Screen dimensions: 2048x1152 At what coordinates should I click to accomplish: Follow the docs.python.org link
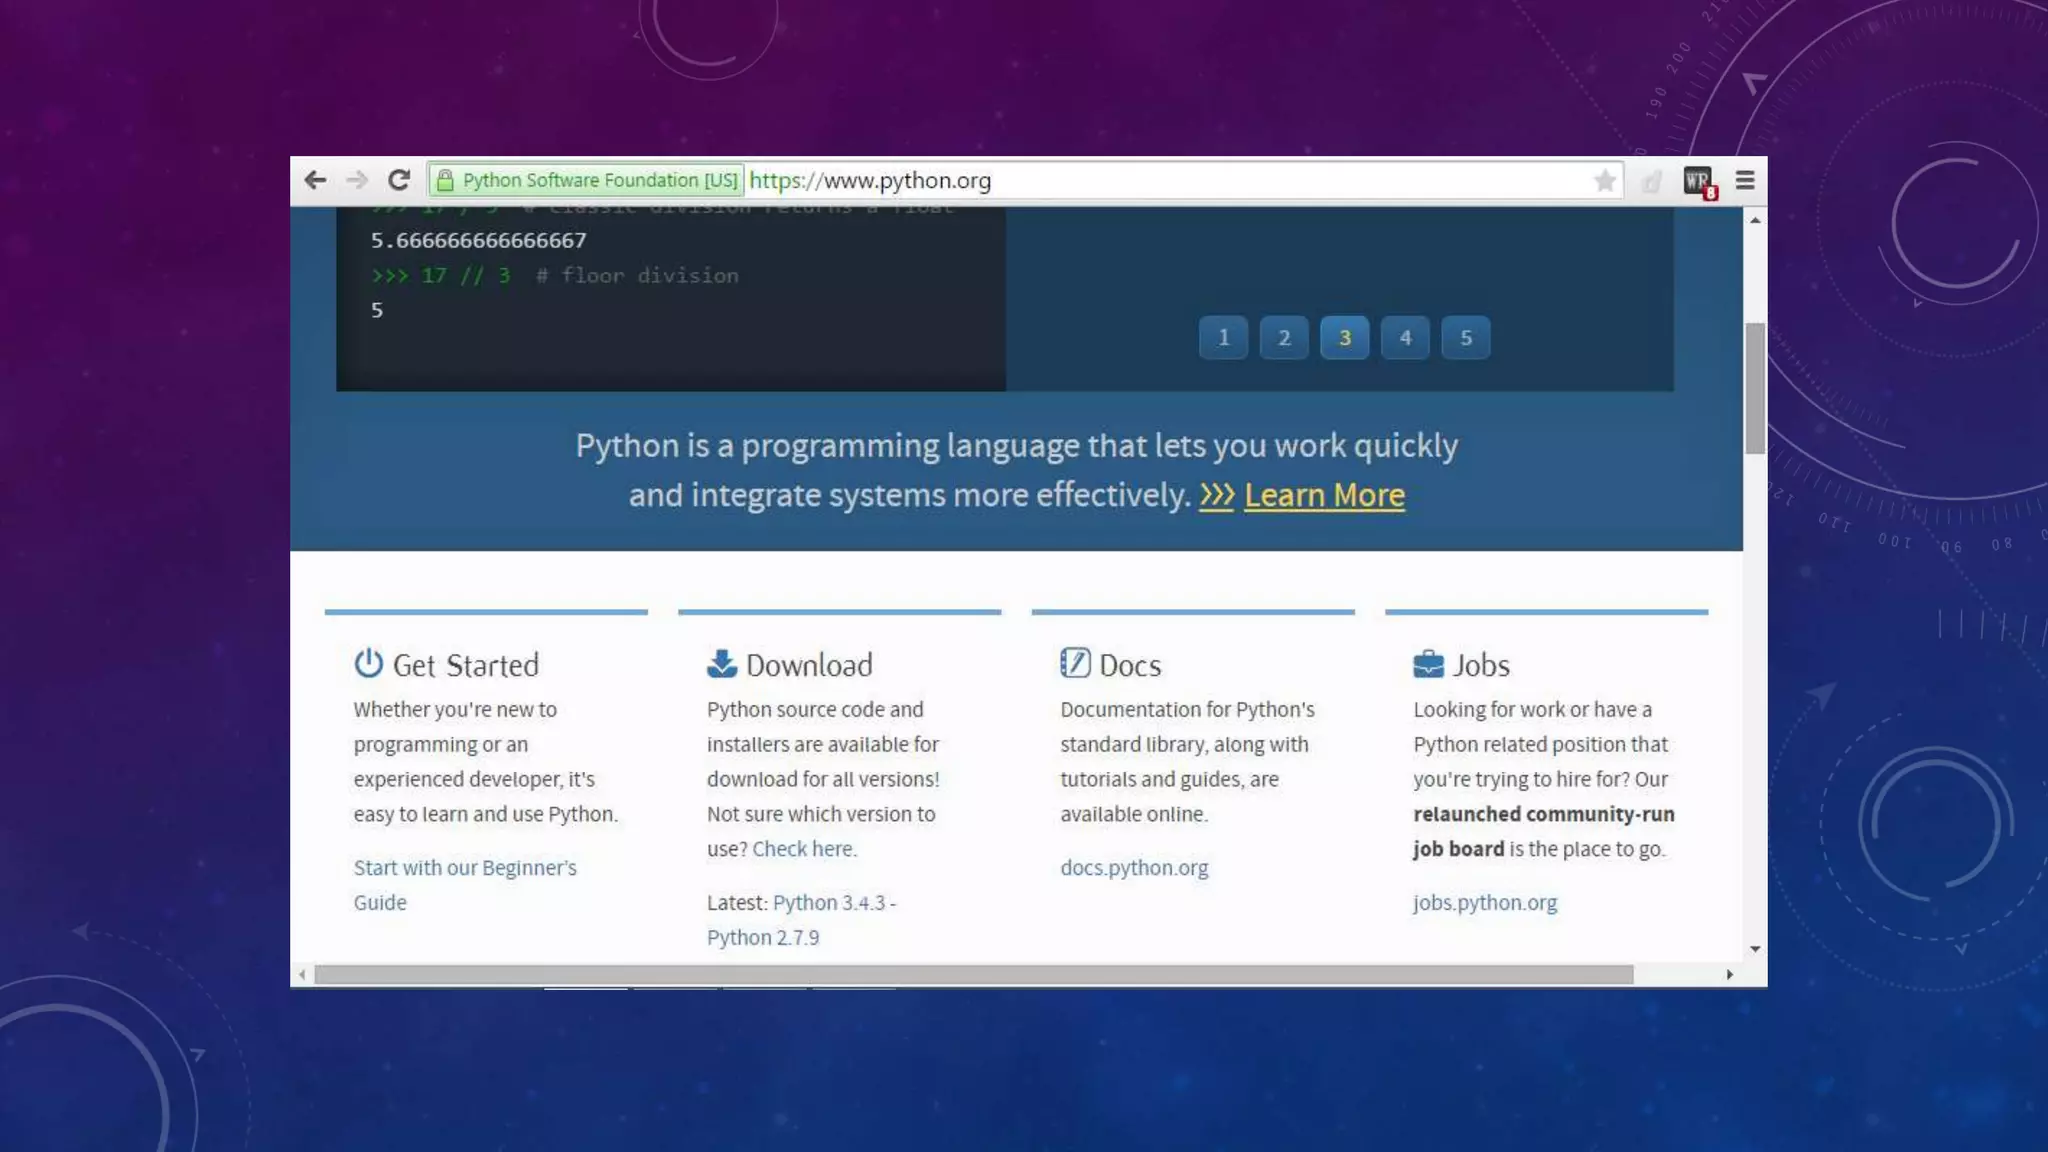(x=1134, y=868)
